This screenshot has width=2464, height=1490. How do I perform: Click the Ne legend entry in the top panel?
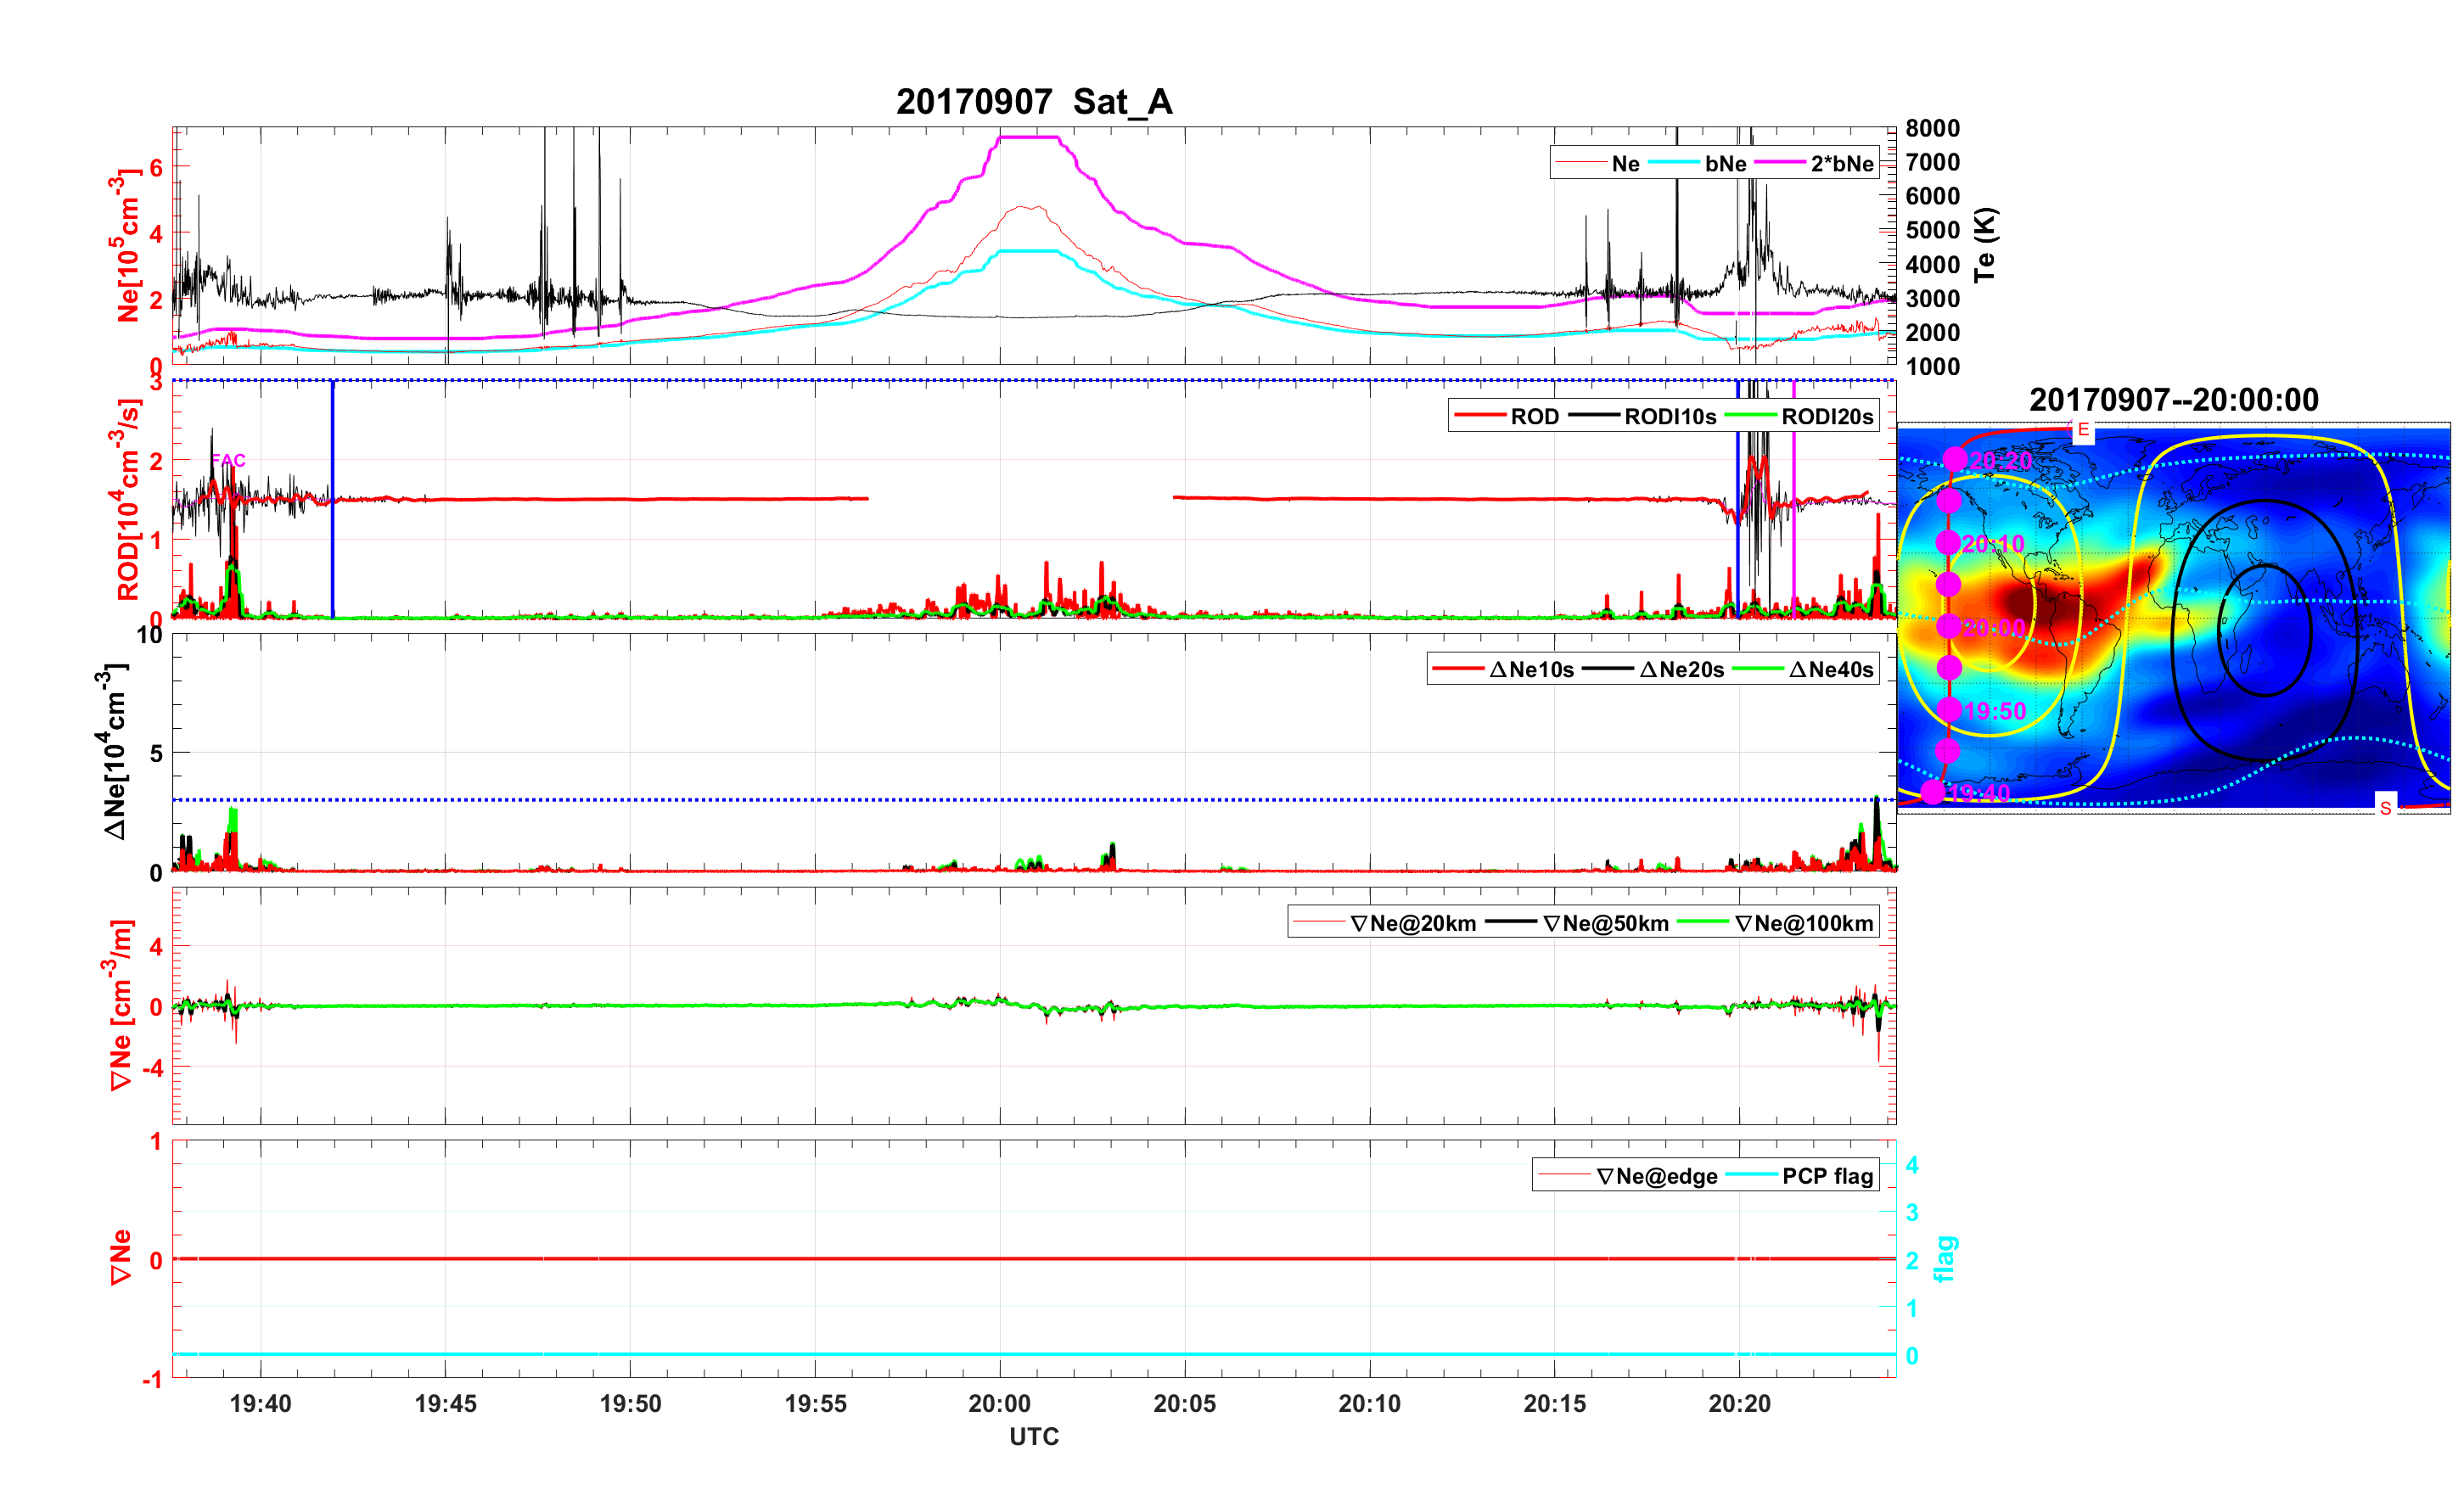coord(1625,164)
